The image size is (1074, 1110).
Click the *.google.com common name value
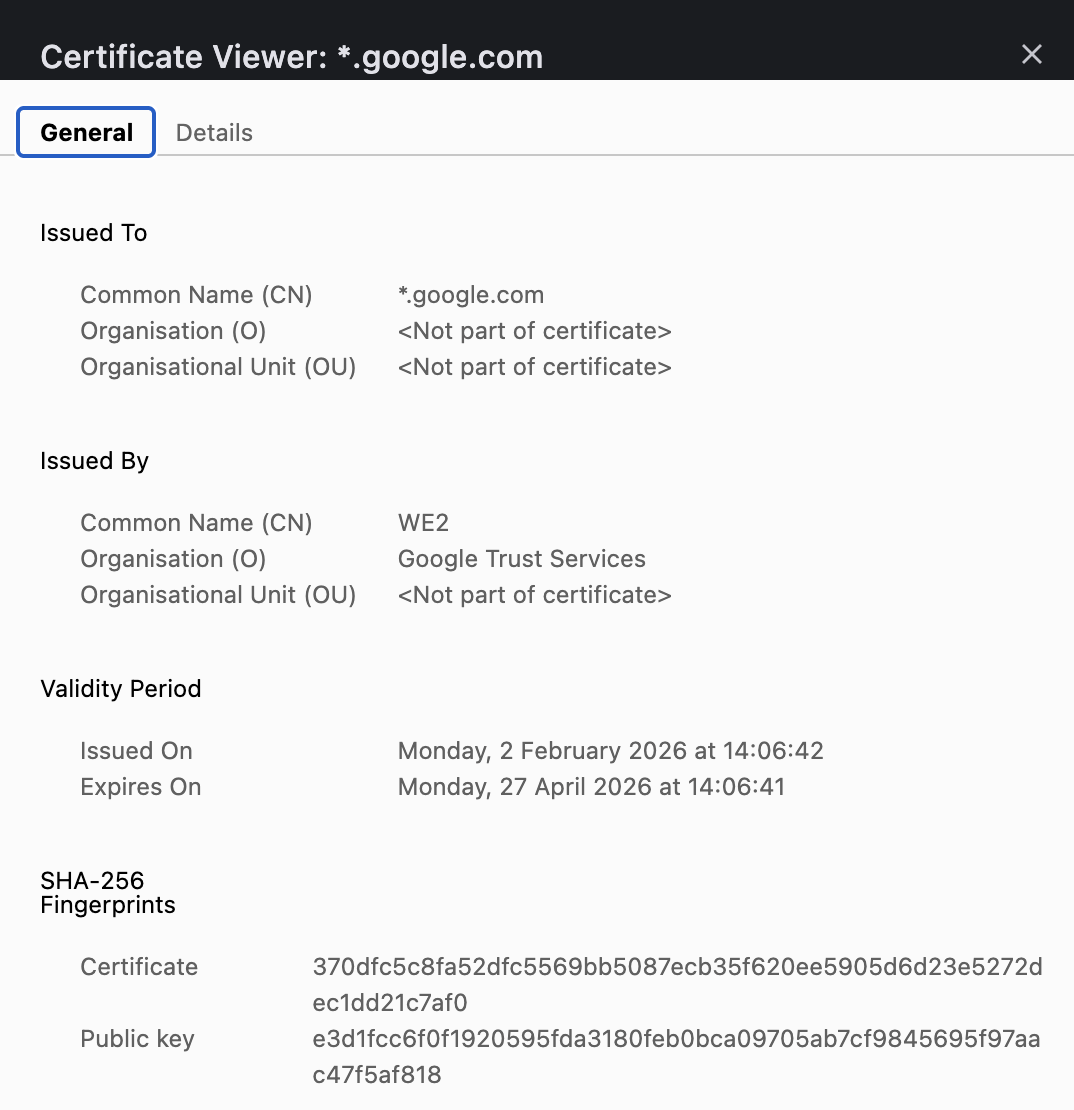coord(471,295)
